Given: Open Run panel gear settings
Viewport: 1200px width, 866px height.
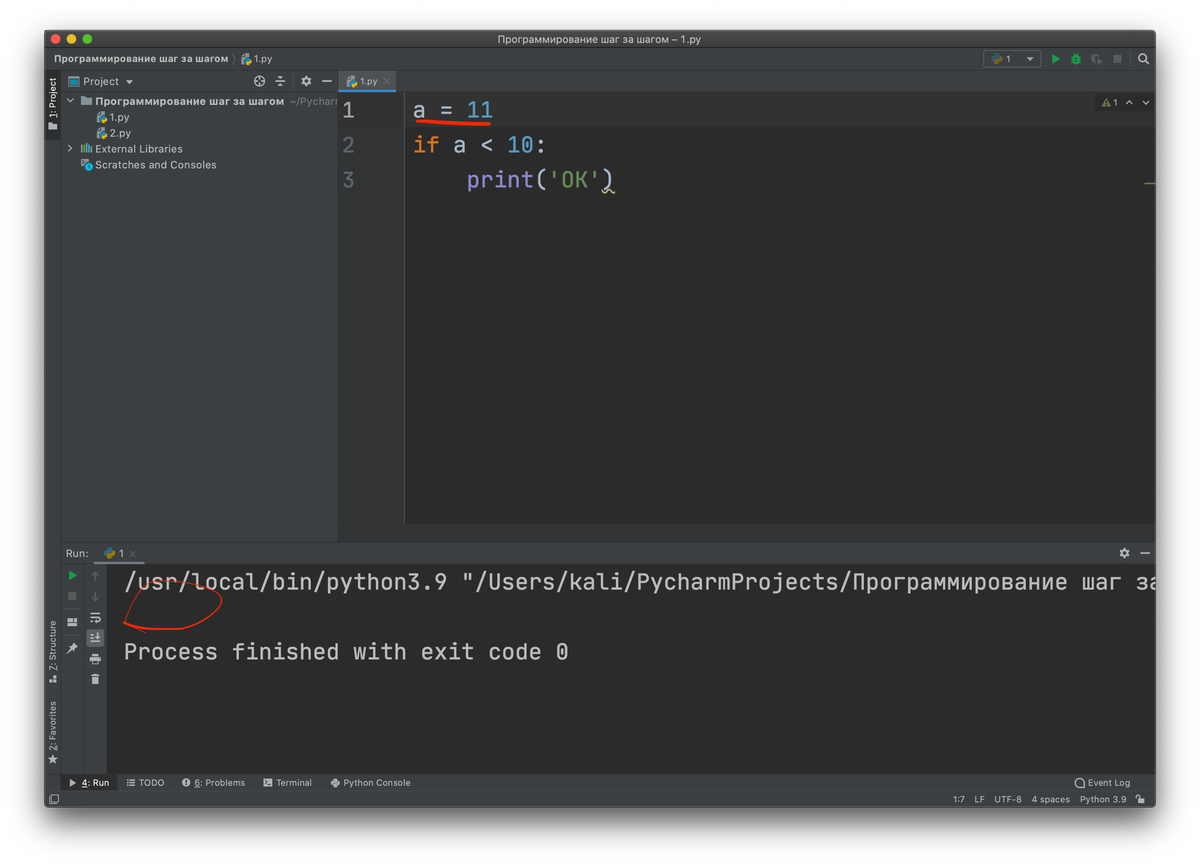Looking at the screenshot, I should [1124, 553].
